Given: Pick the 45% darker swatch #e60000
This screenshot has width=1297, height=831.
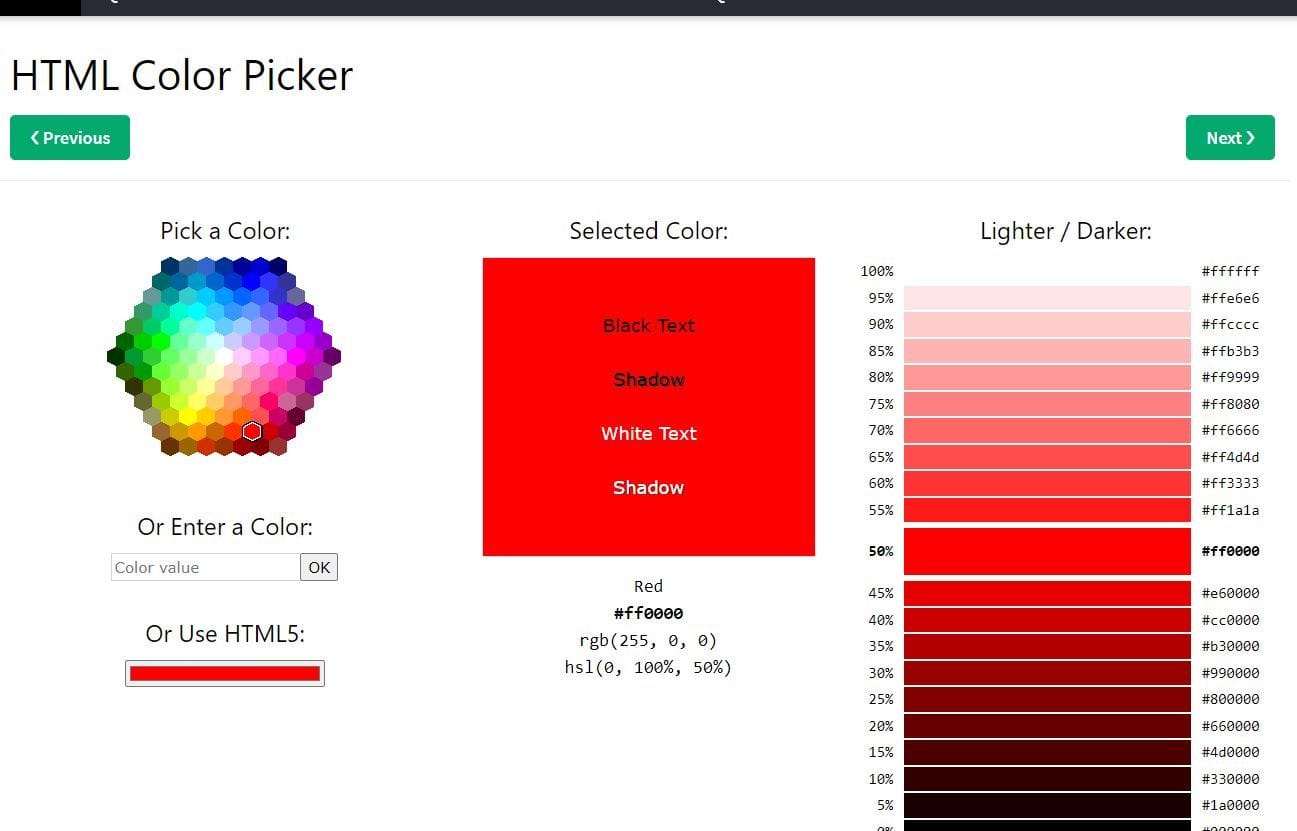Looking at the screenshot, I should point(1047,593).
